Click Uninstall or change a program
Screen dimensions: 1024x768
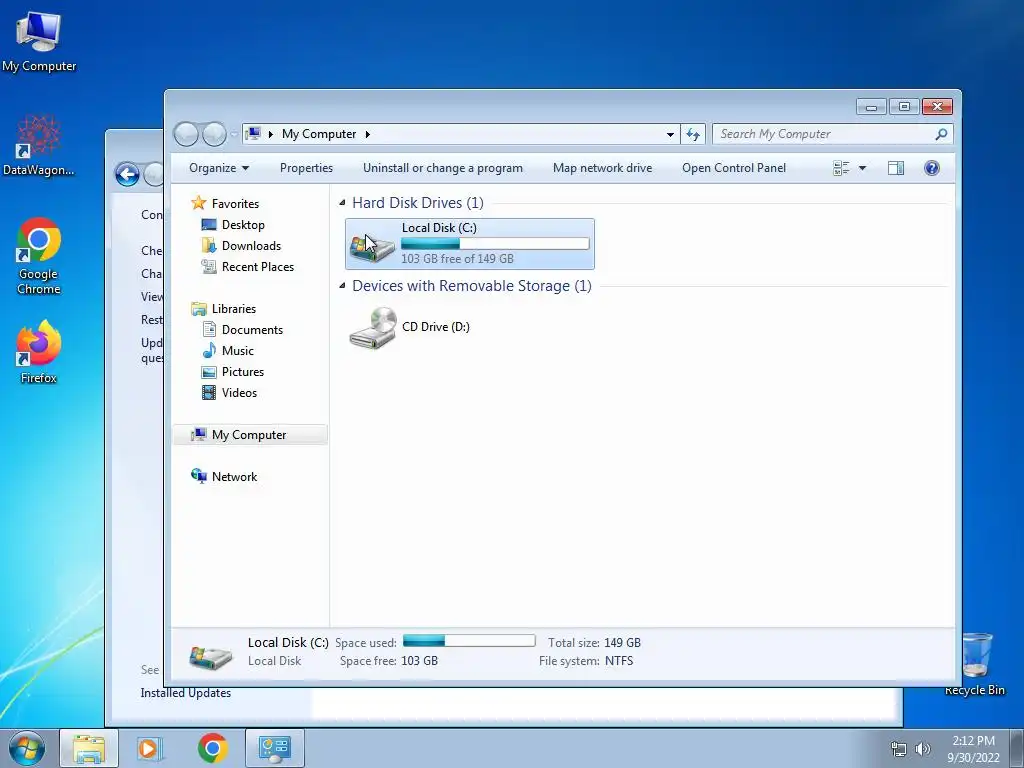coord(443,168)
